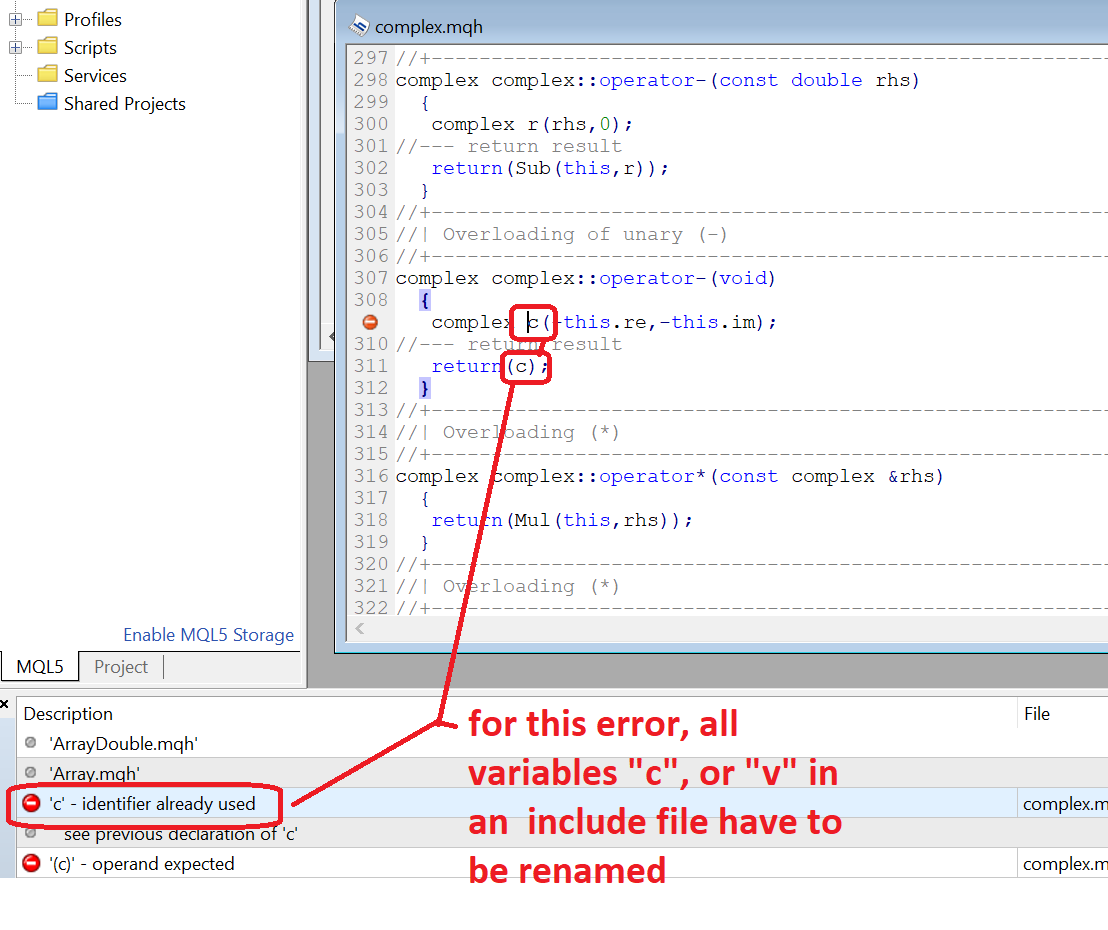
Task: Expand the Profiles folder node
Action: pyautogui.click(x=16, y=20)
